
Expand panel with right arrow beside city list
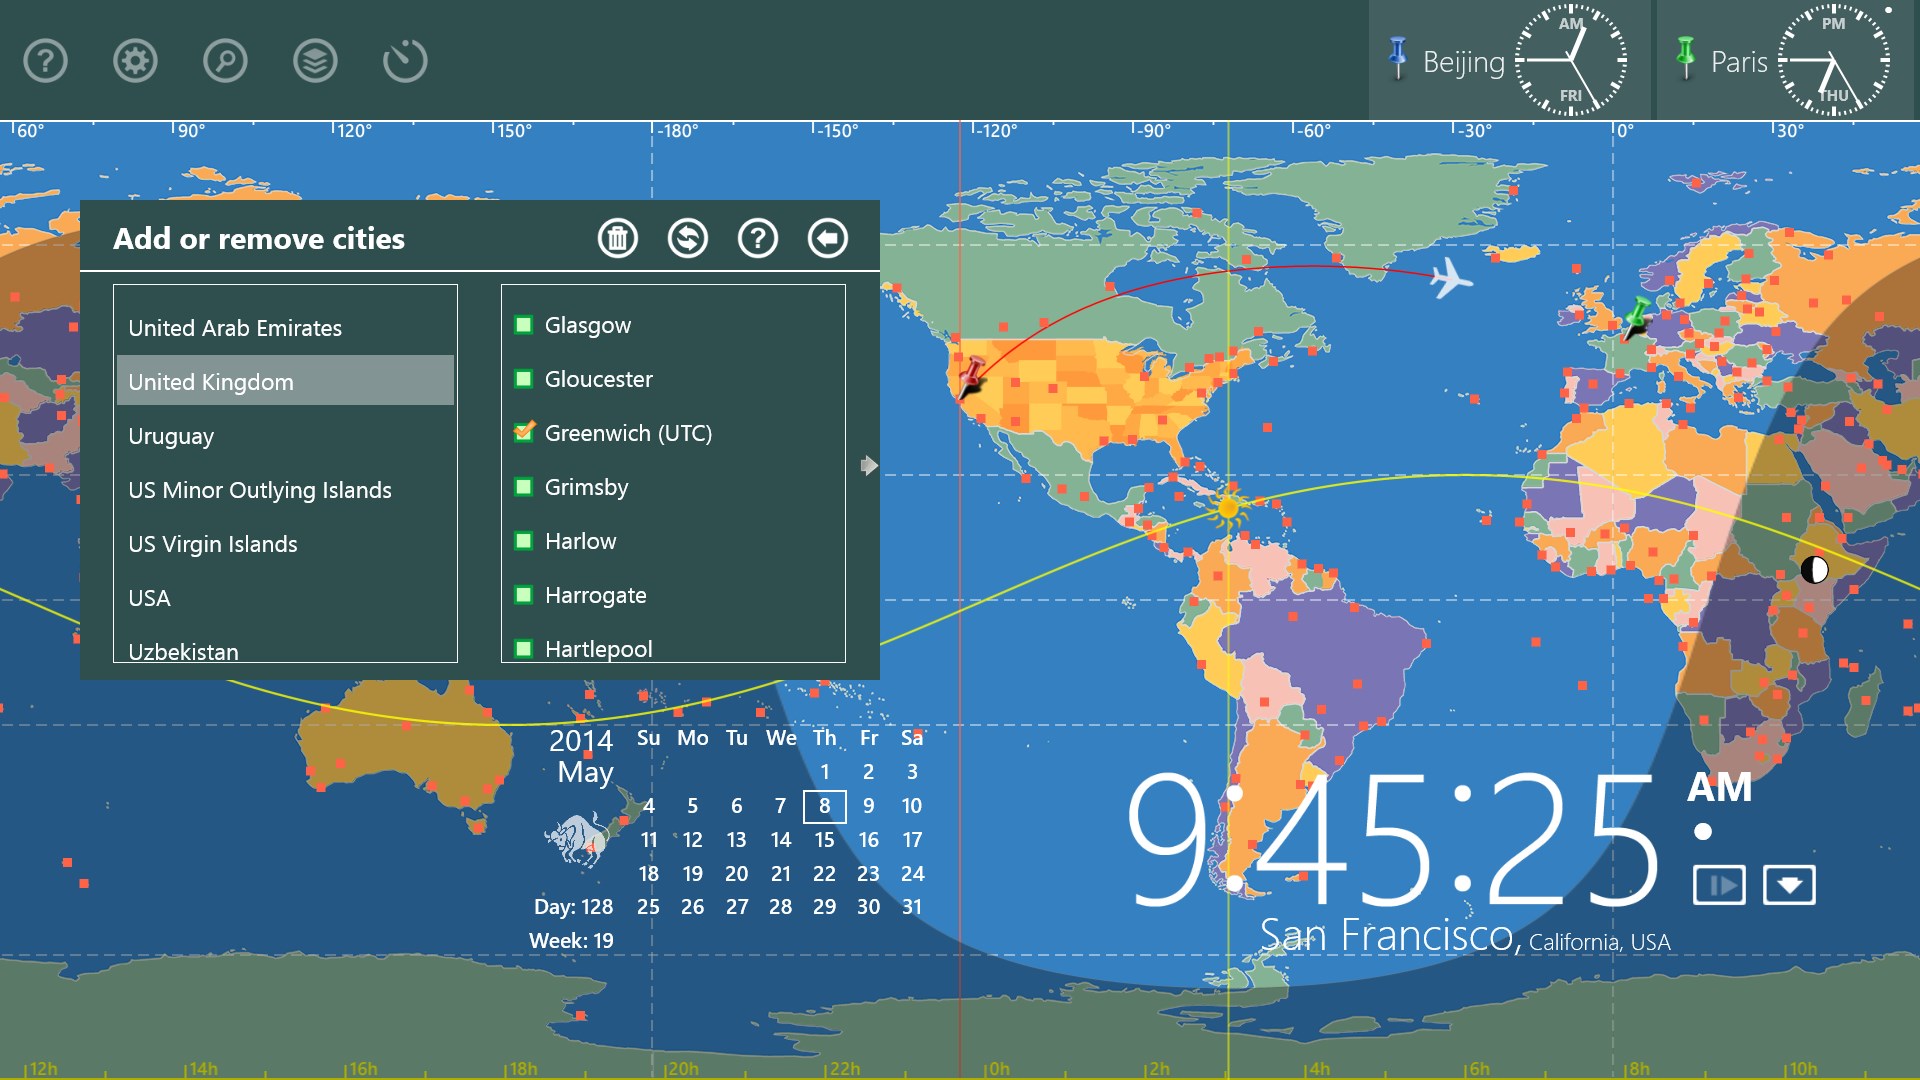(x=869, y=465)
